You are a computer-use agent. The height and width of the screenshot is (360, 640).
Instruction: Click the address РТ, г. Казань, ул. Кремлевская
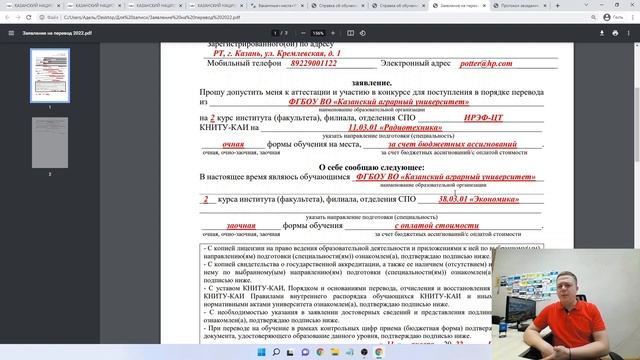[x=277, y=53]
